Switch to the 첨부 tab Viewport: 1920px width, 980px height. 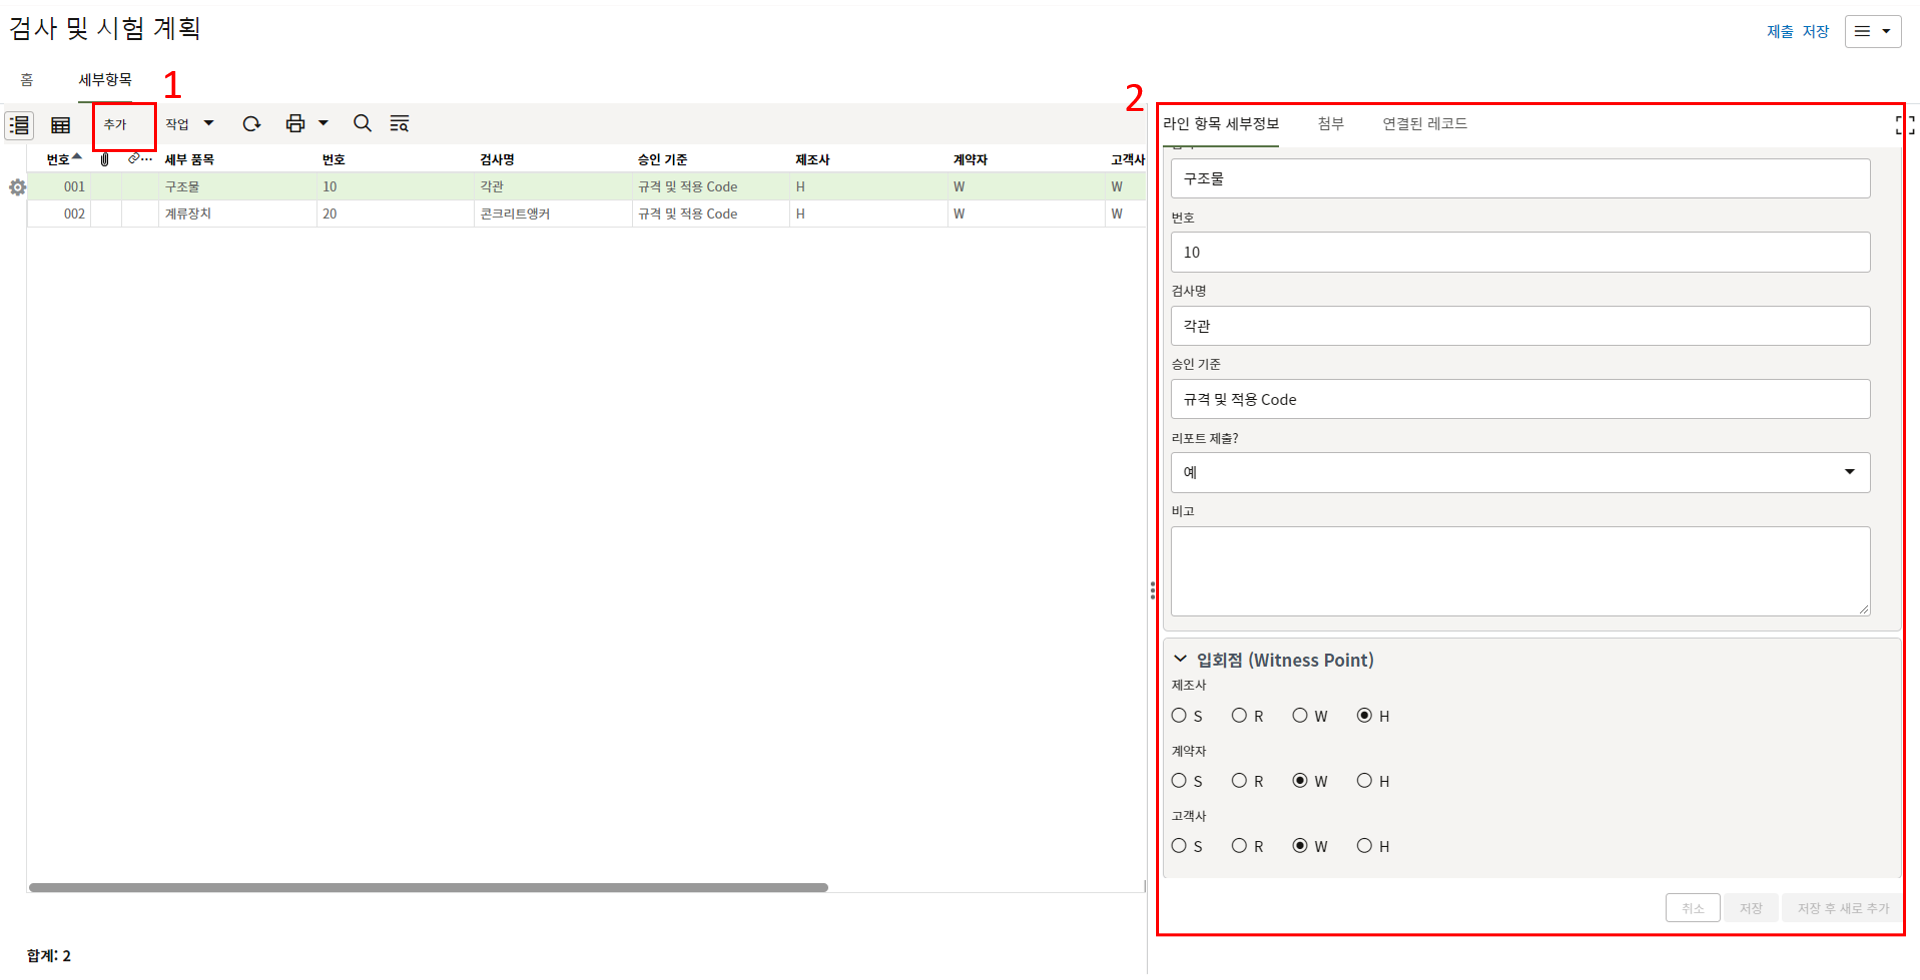tap(1330, 123)
